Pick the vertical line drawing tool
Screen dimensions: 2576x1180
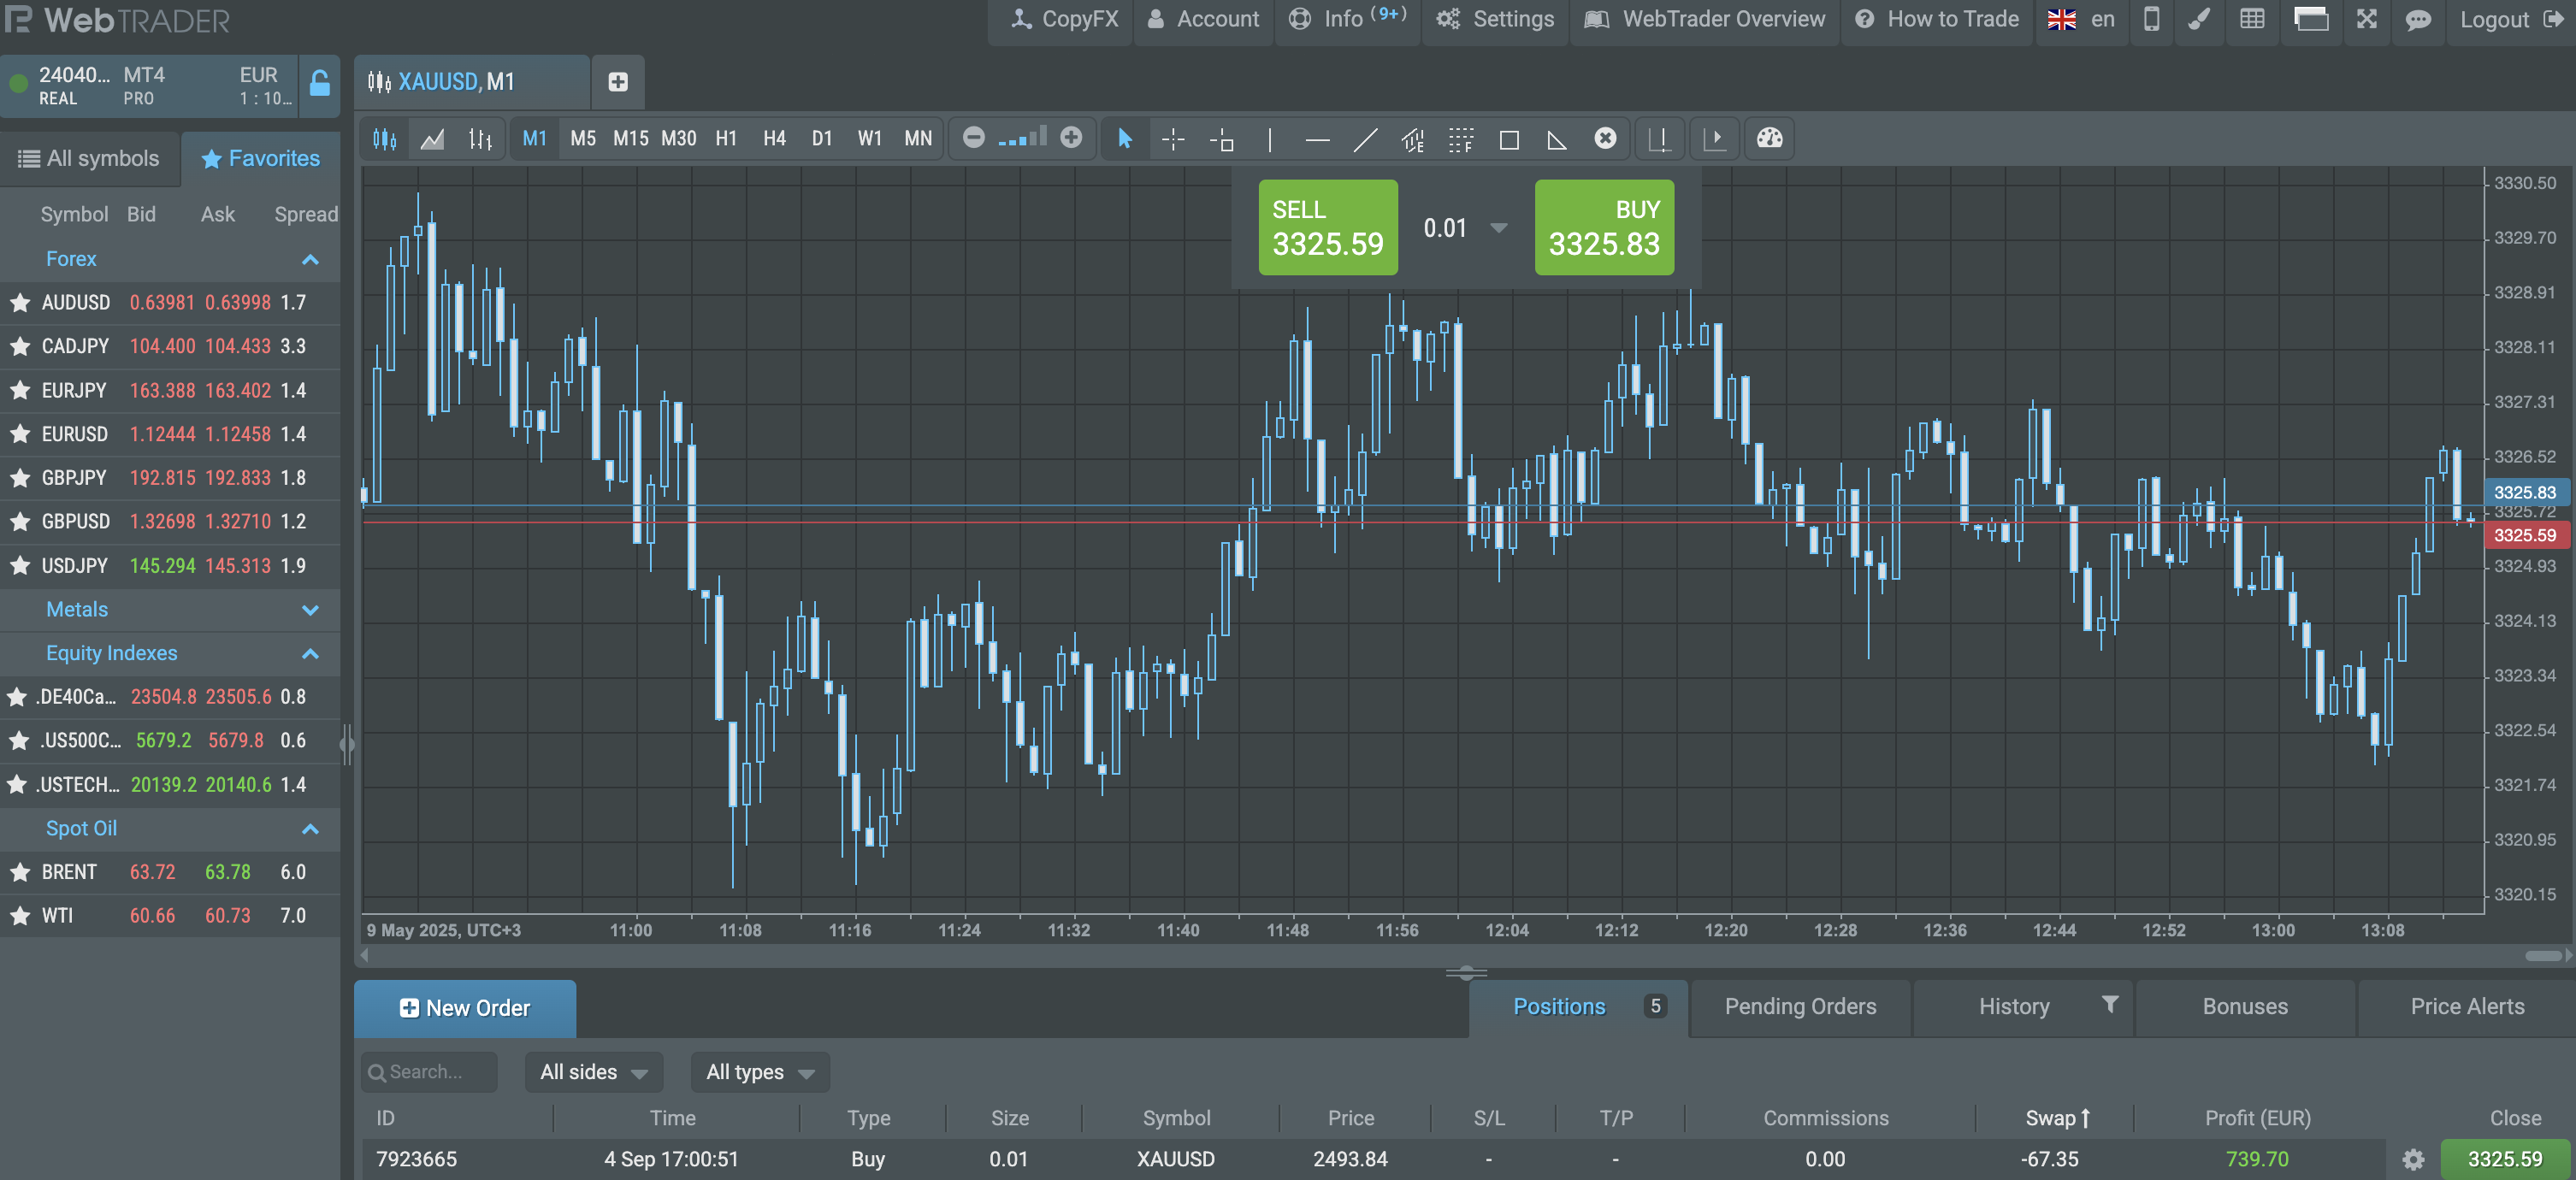tap(1269, 139)
